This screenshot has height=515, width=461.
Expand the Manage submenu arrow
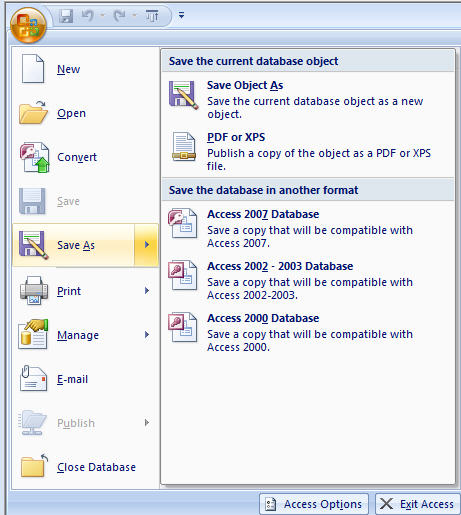(147, 335)
